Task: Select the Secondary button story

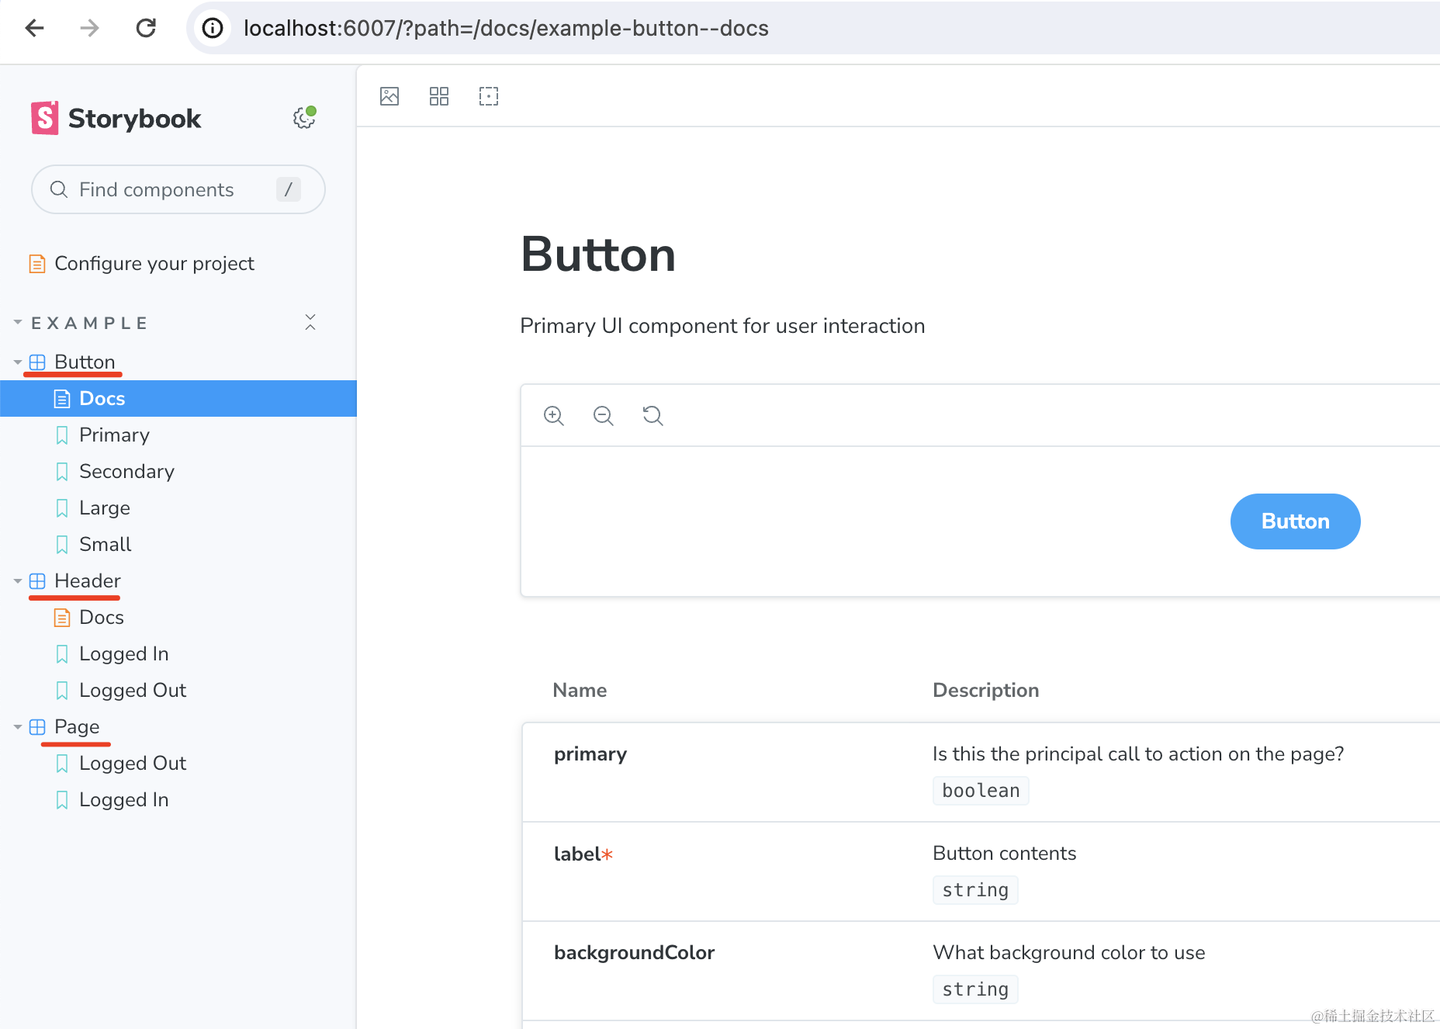Action: click(126, 471)
